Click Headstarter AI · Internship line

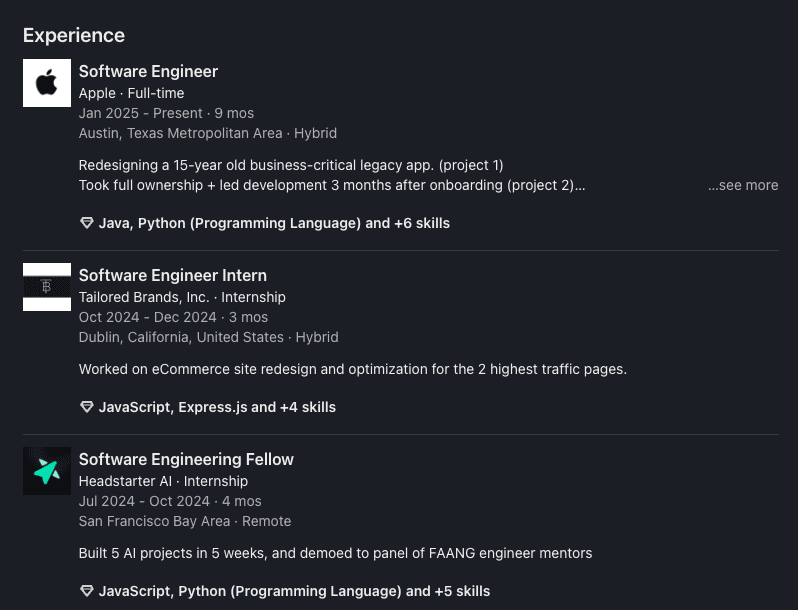[163, 481]
